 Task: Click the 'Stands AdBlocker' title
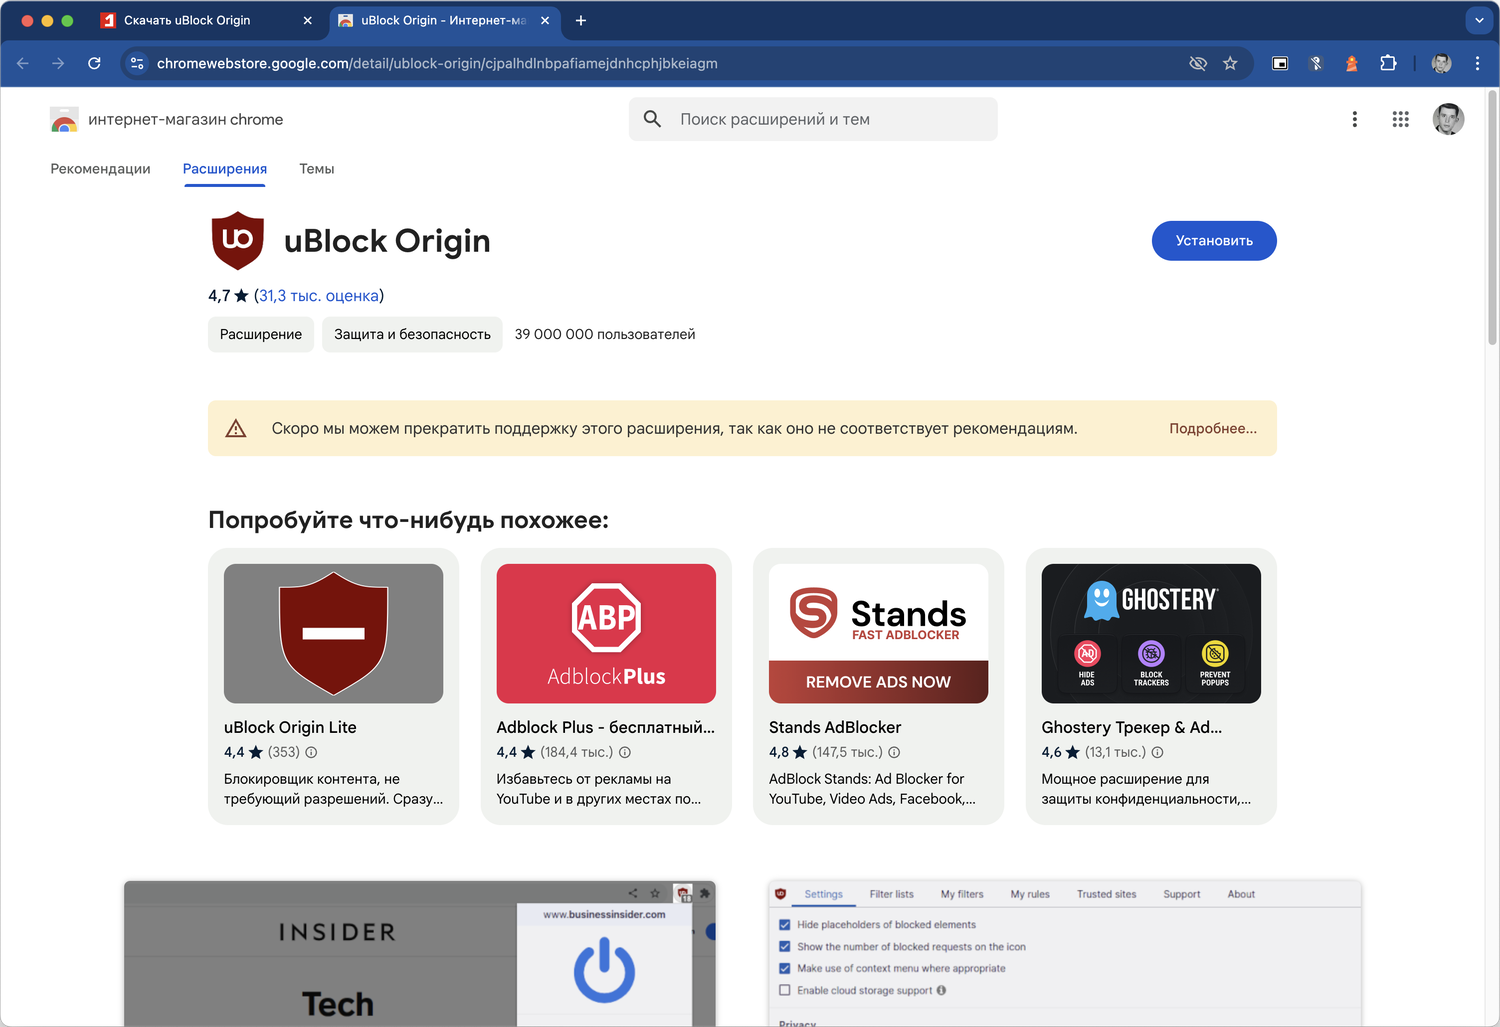pyautogui.click(x=835, y=727)
